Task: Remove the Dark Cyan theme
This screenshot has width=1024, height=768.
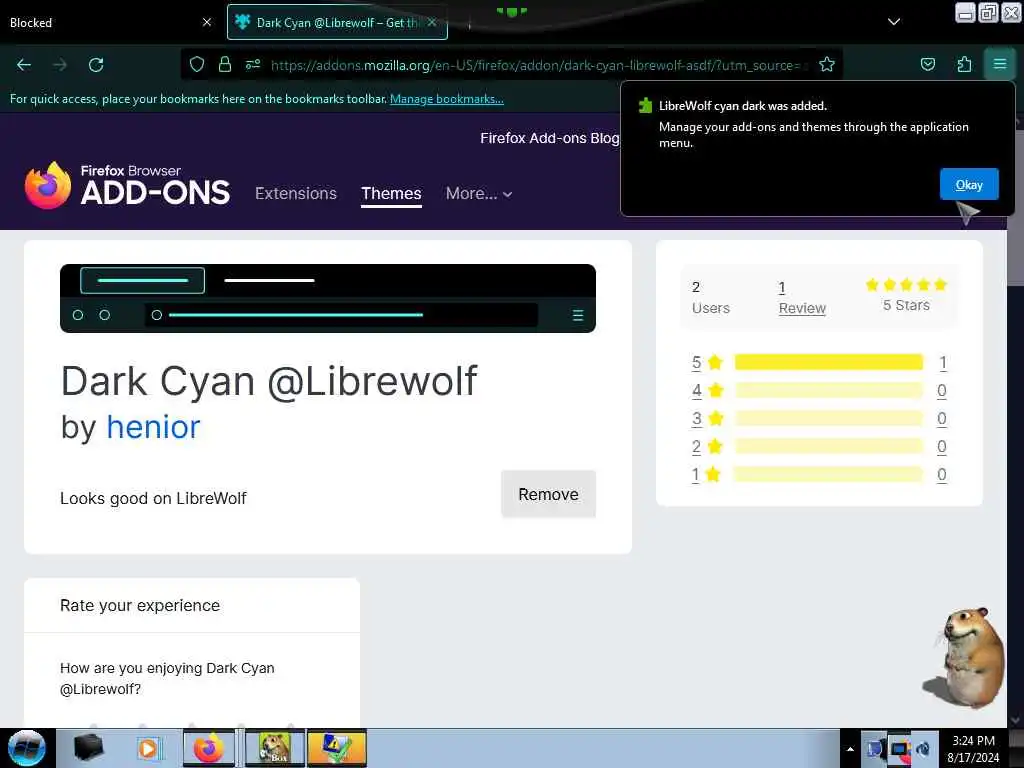Action: (548, 494)
